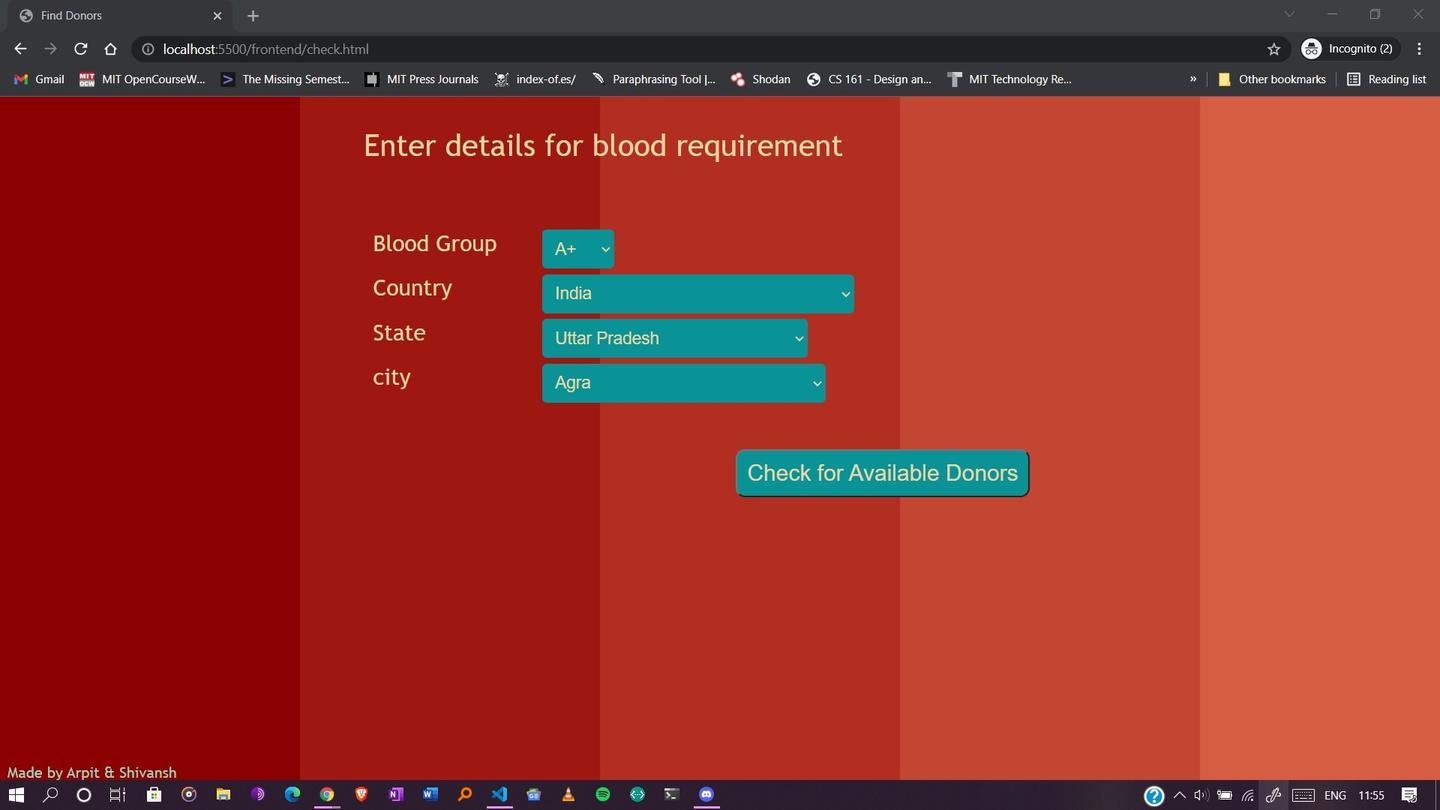Click Check for Available Donors button

coord(882,473)
